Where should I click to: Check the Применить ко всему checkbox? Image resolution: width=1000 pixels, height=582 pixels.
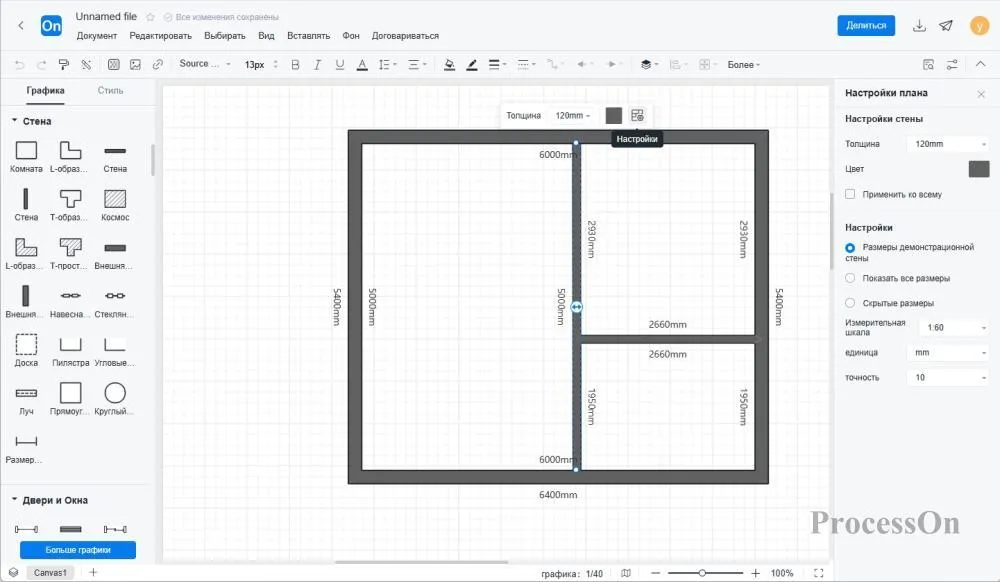coord(850,194)
